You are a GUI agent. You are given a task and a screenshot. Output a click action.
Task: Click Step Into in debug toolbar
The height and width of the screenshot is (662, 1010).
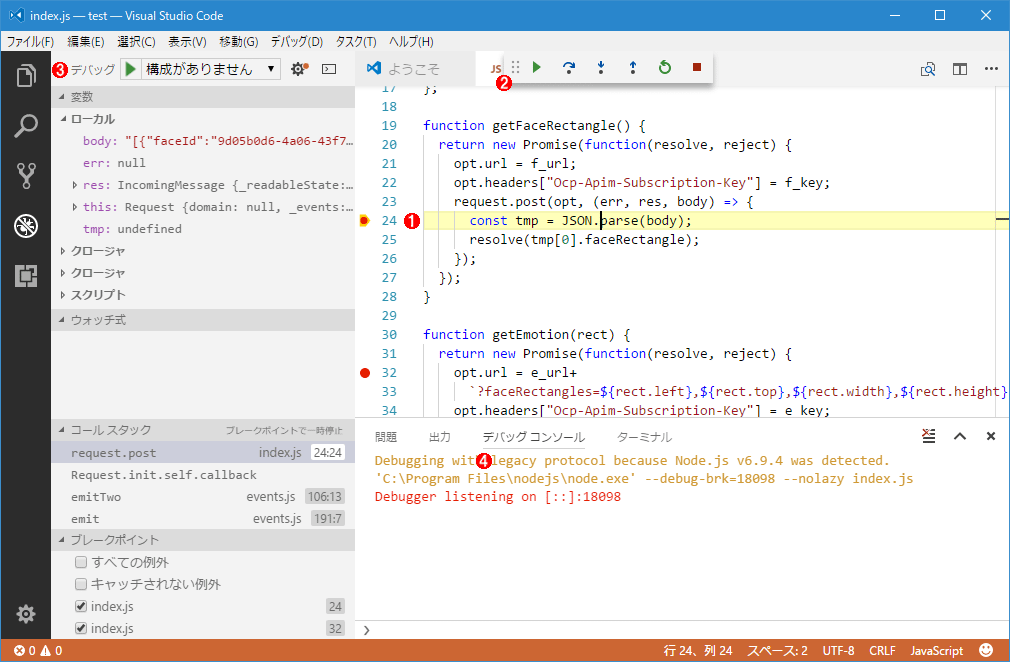coord(601,68)
